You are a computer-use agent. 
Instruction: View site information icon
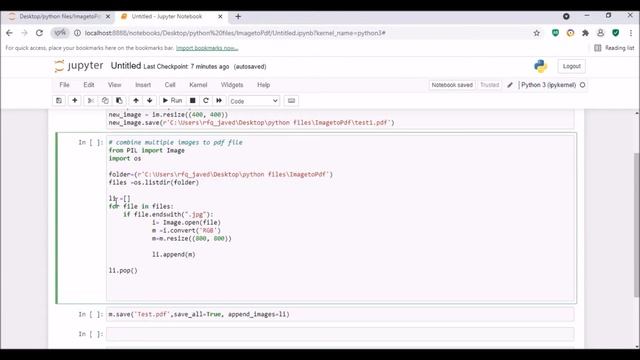tap(77, 33)
